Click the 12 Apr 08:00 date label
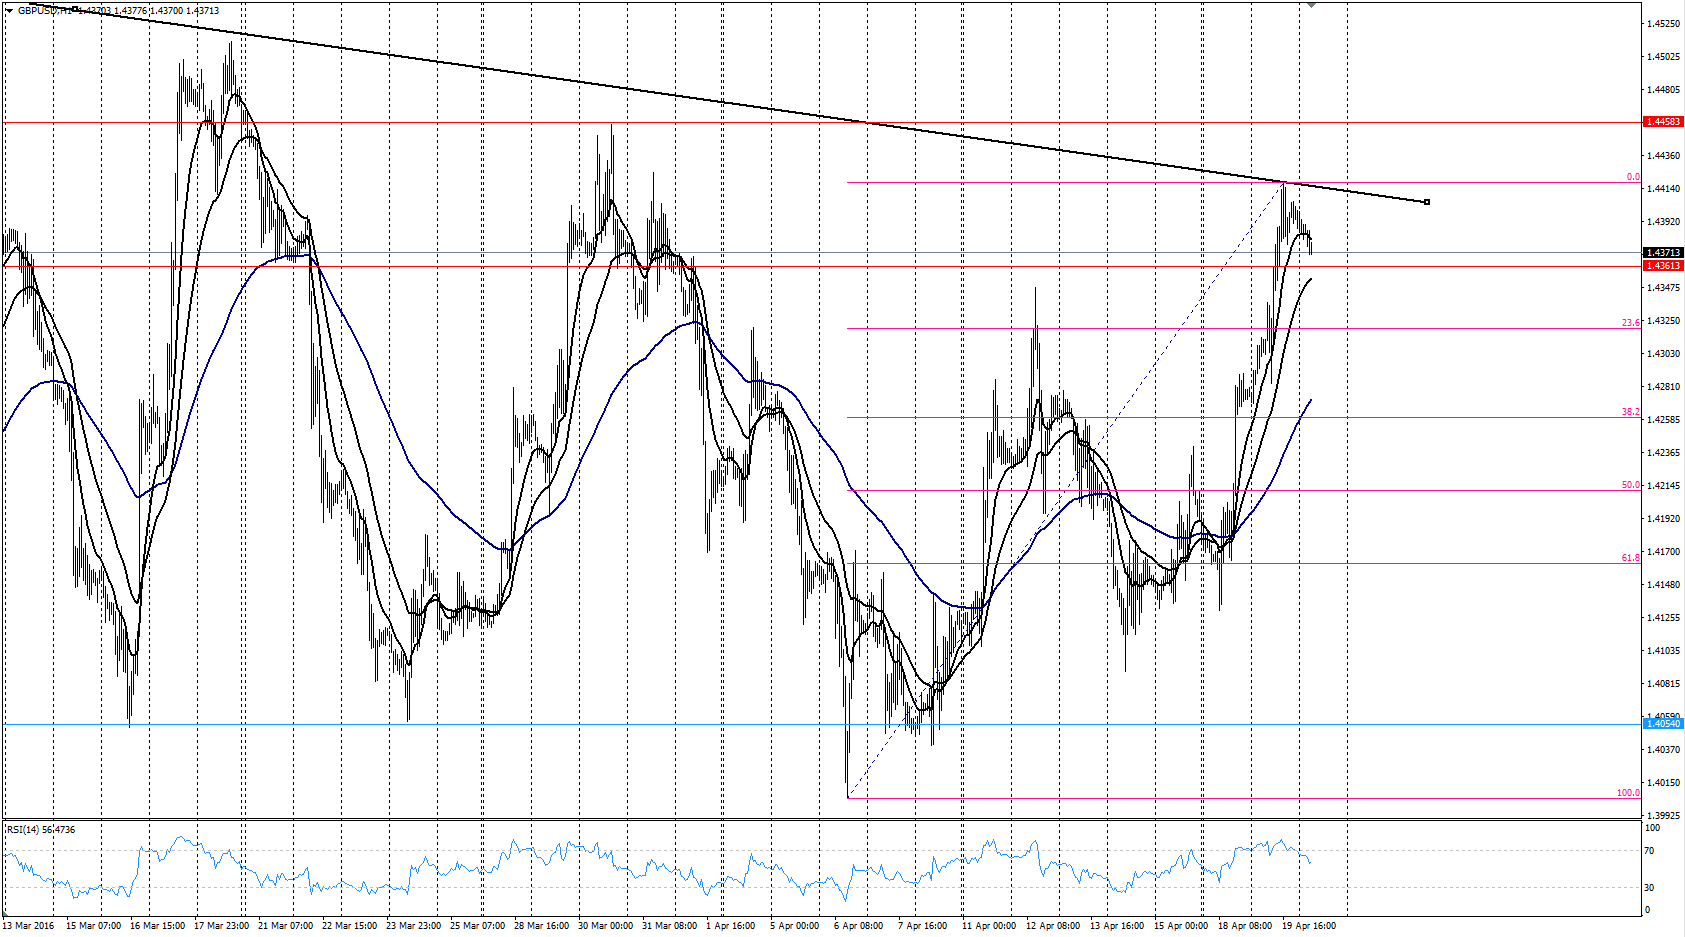 (1053, 926)
